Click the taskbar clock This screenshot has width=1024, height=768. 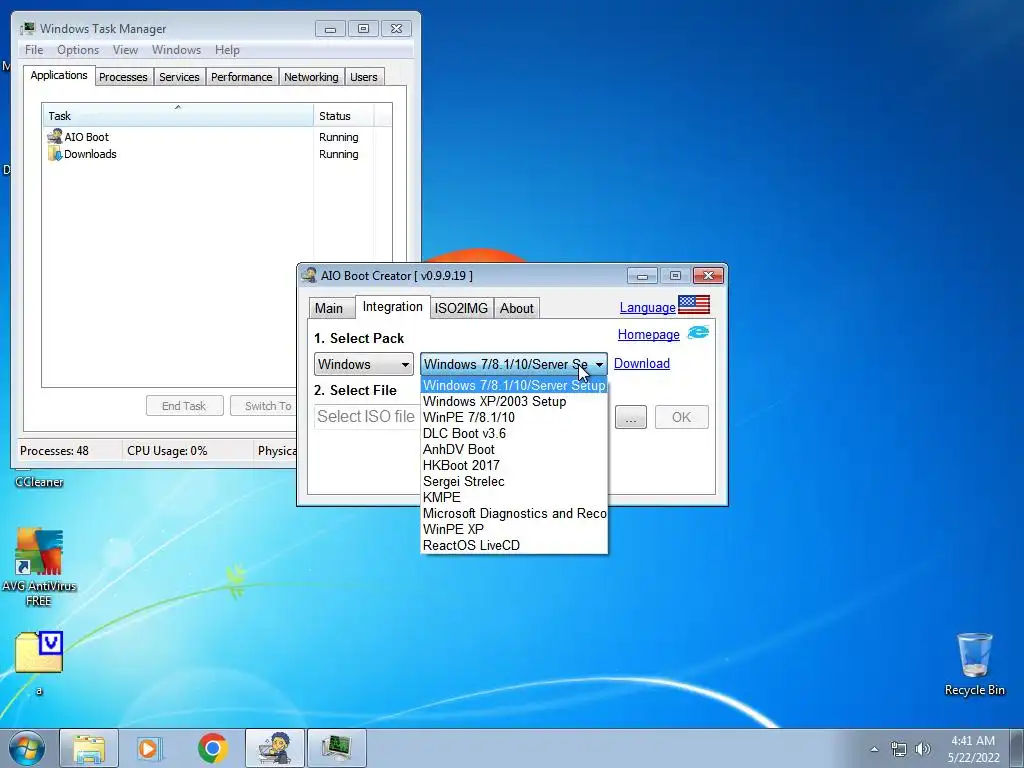(x=973, y=748)
